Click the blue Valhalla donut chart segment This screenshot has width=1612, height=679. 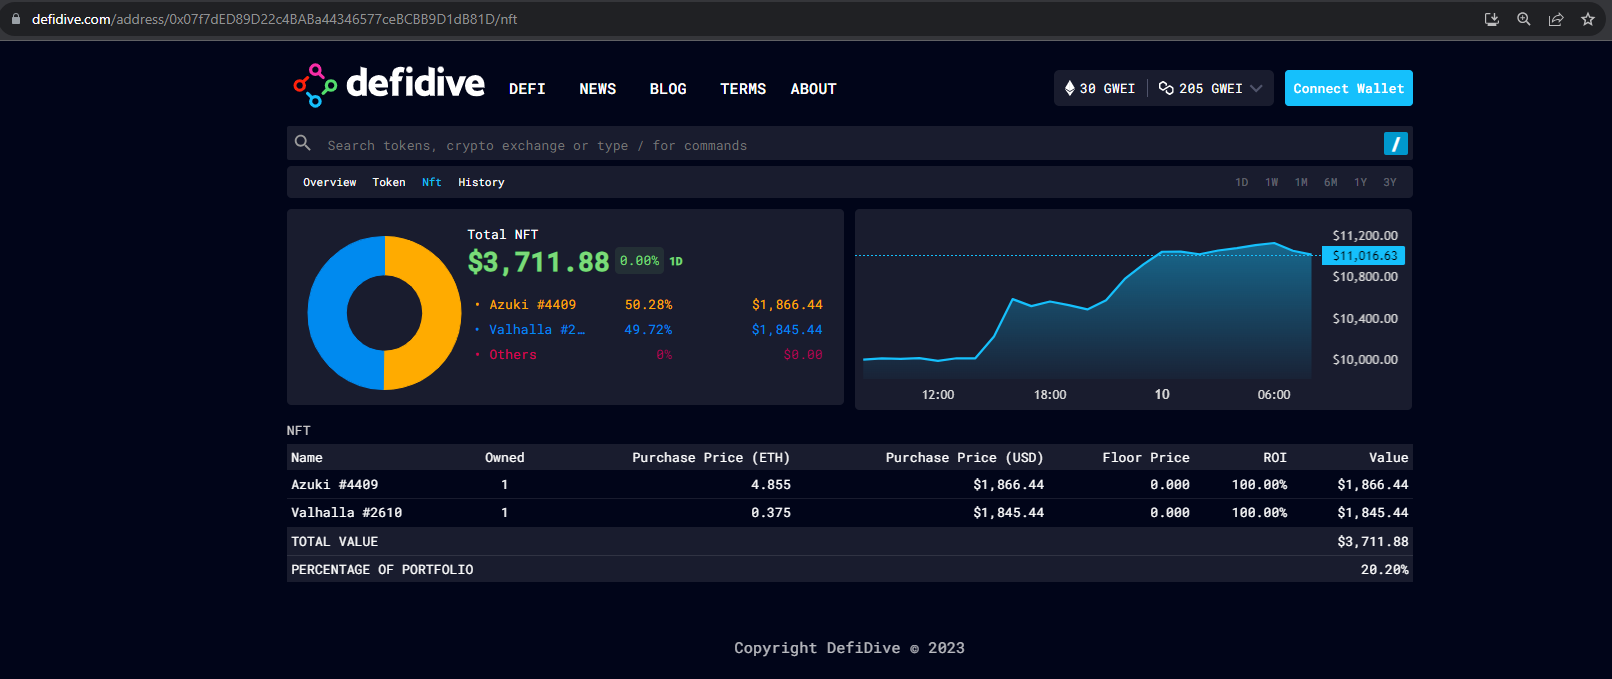pyautogui.click(x=328, y=313)
